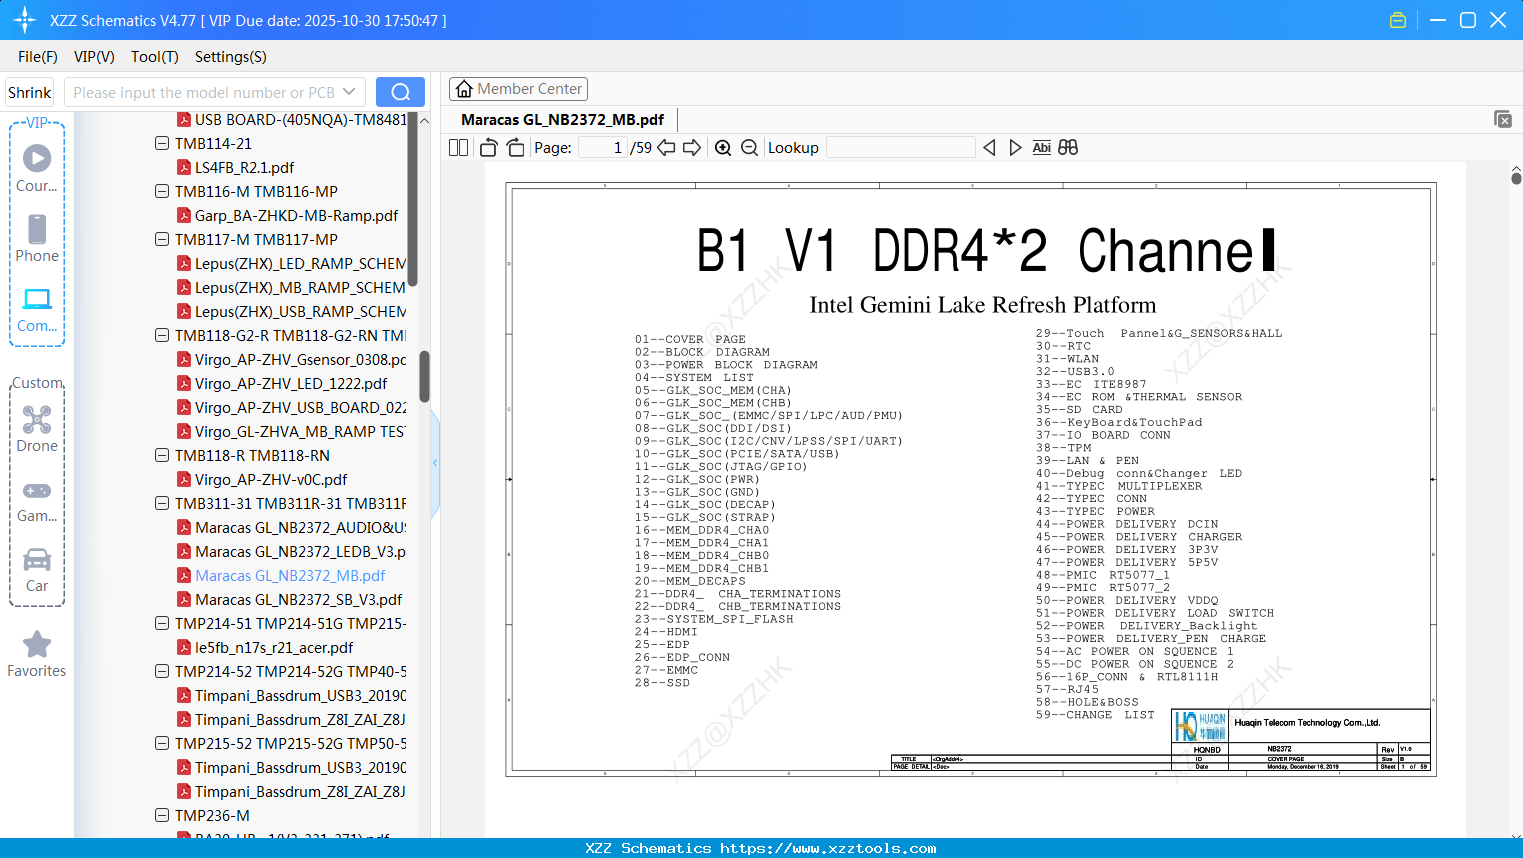Click the yellow title bar icon
This screenshot has height=858, width=1523.
pyautogui.click(x=1398, y=20)
